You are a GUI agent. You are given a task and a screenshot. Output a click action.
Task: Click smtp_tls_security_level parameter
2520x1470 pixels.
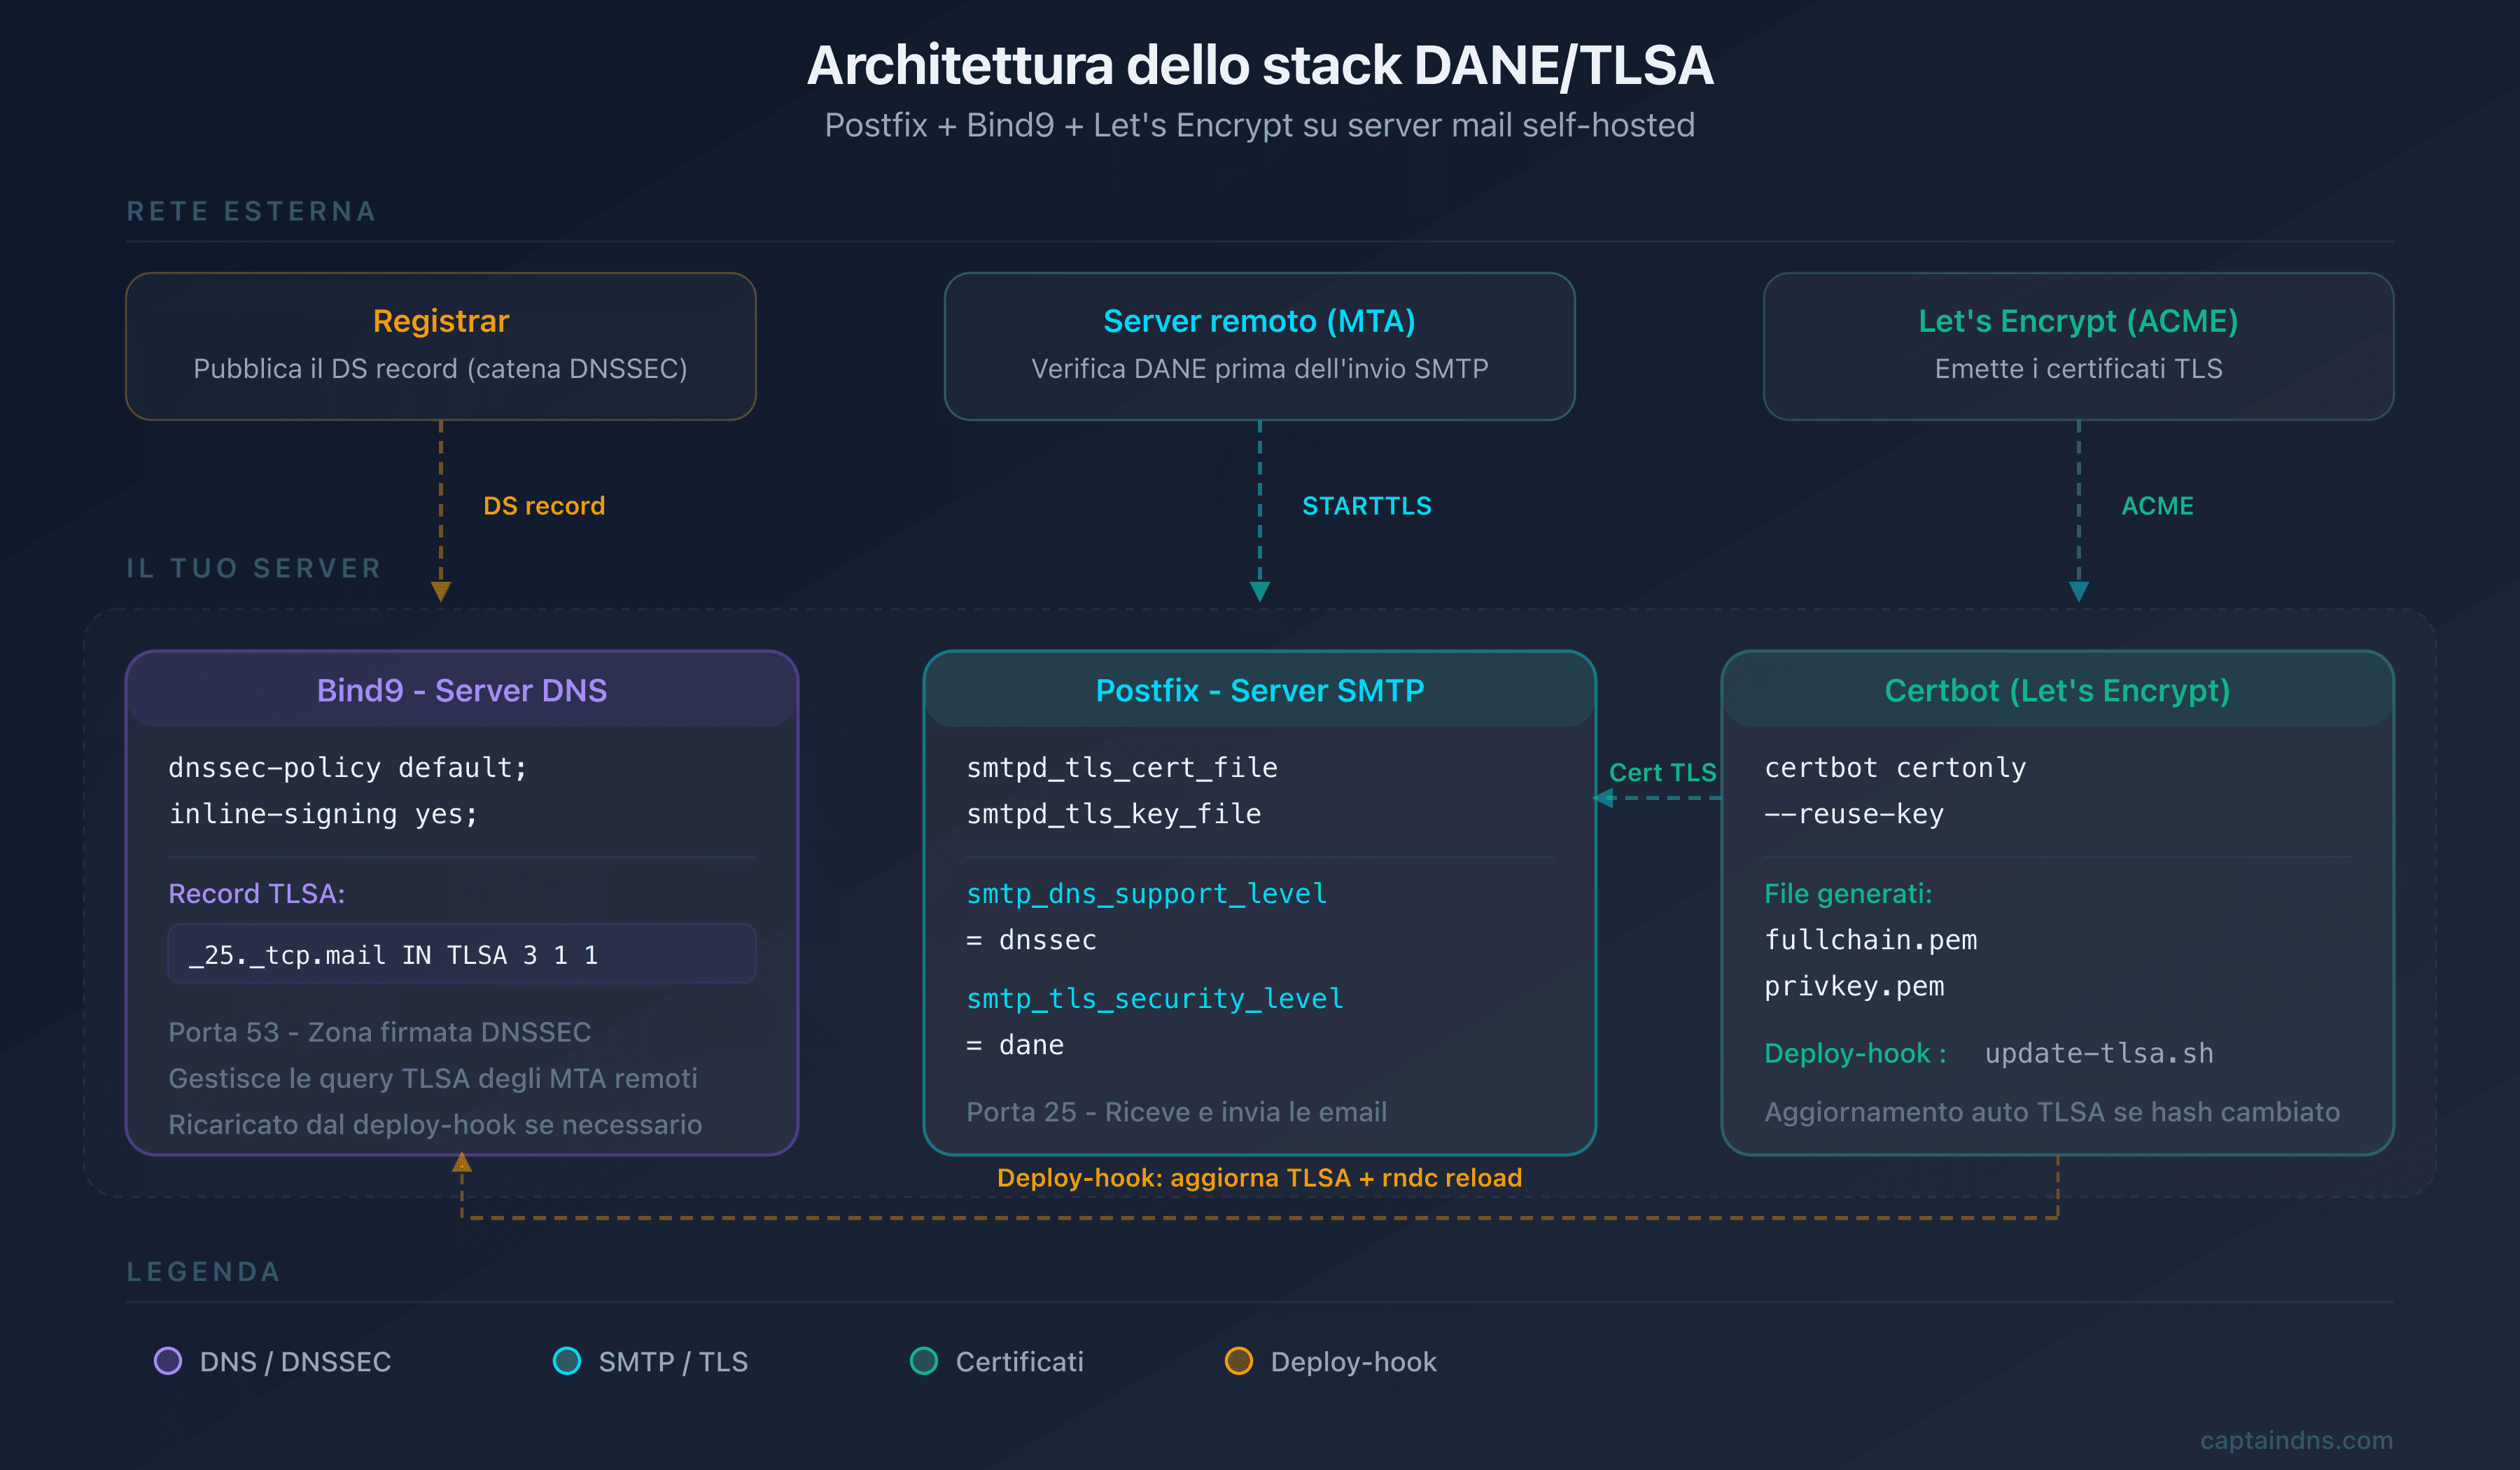pos(1155,998)
